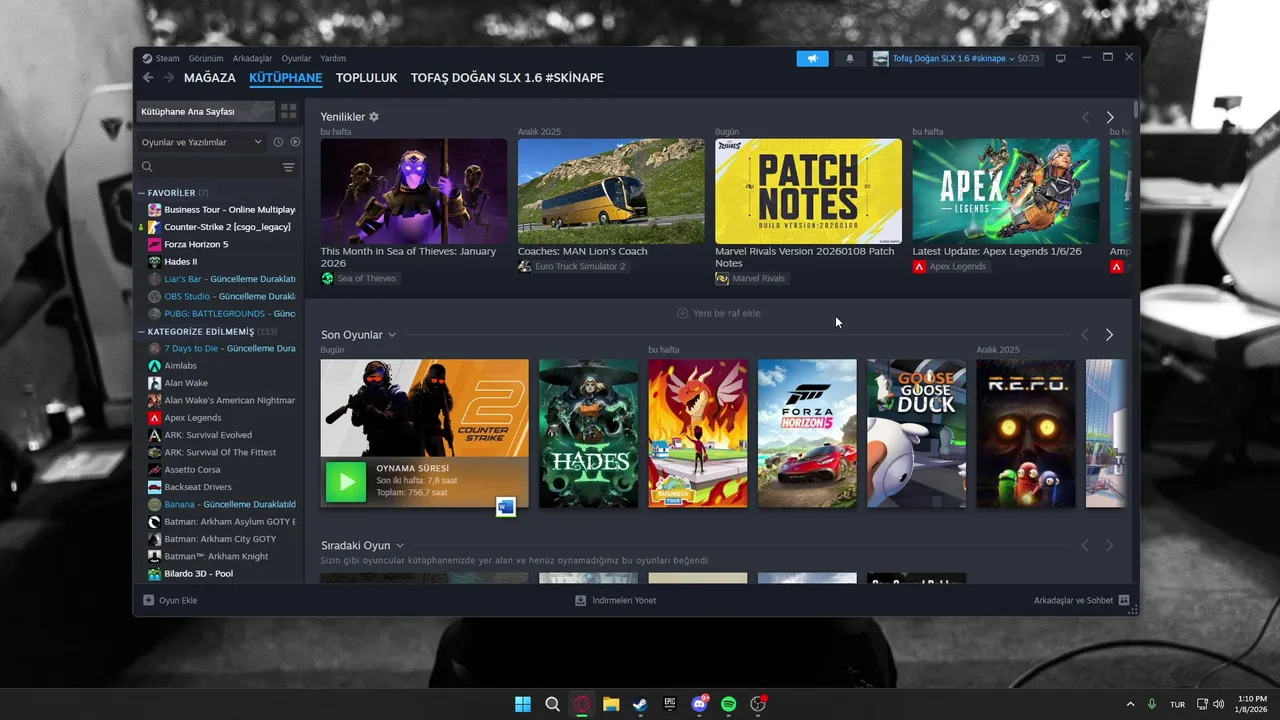Open the Arkadaşlar menu
The height and width of the screenshot is (720, 1280).
tap(252, 58)
